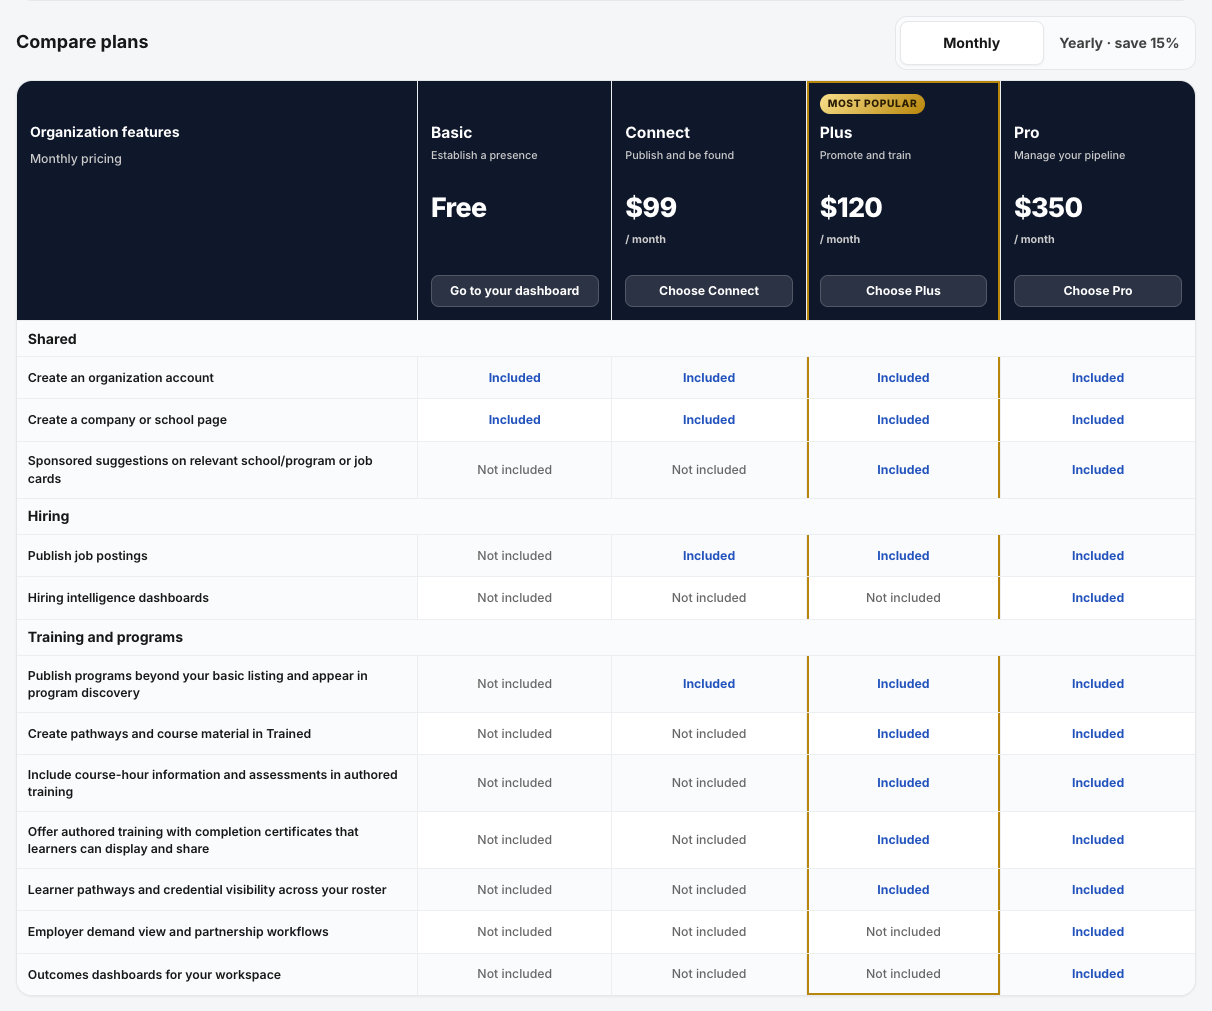Click Basic Included for organization account
Screen dimensions: 1212x1011
pos(514,378)
